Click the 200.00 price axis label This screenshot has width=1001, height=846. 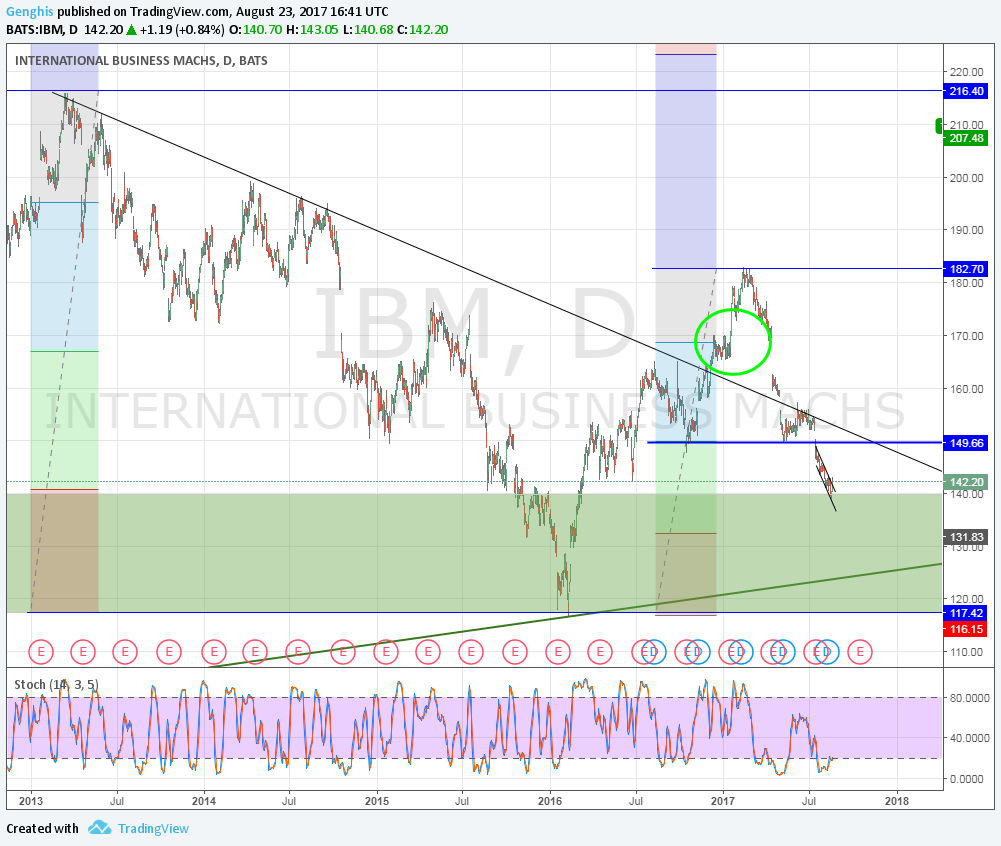point(966,178)
